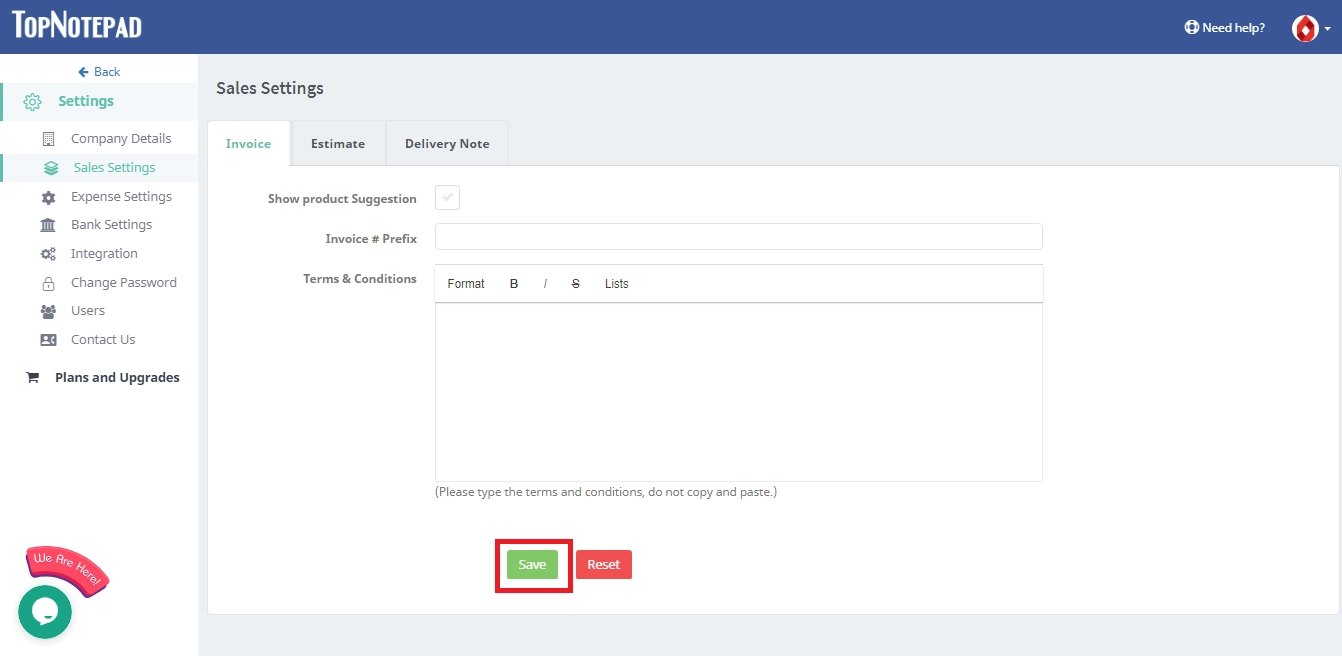Click the Back arrow icon
This screenshot has height=656, width=1342.
pyautogui.click(x=84, y=72)
